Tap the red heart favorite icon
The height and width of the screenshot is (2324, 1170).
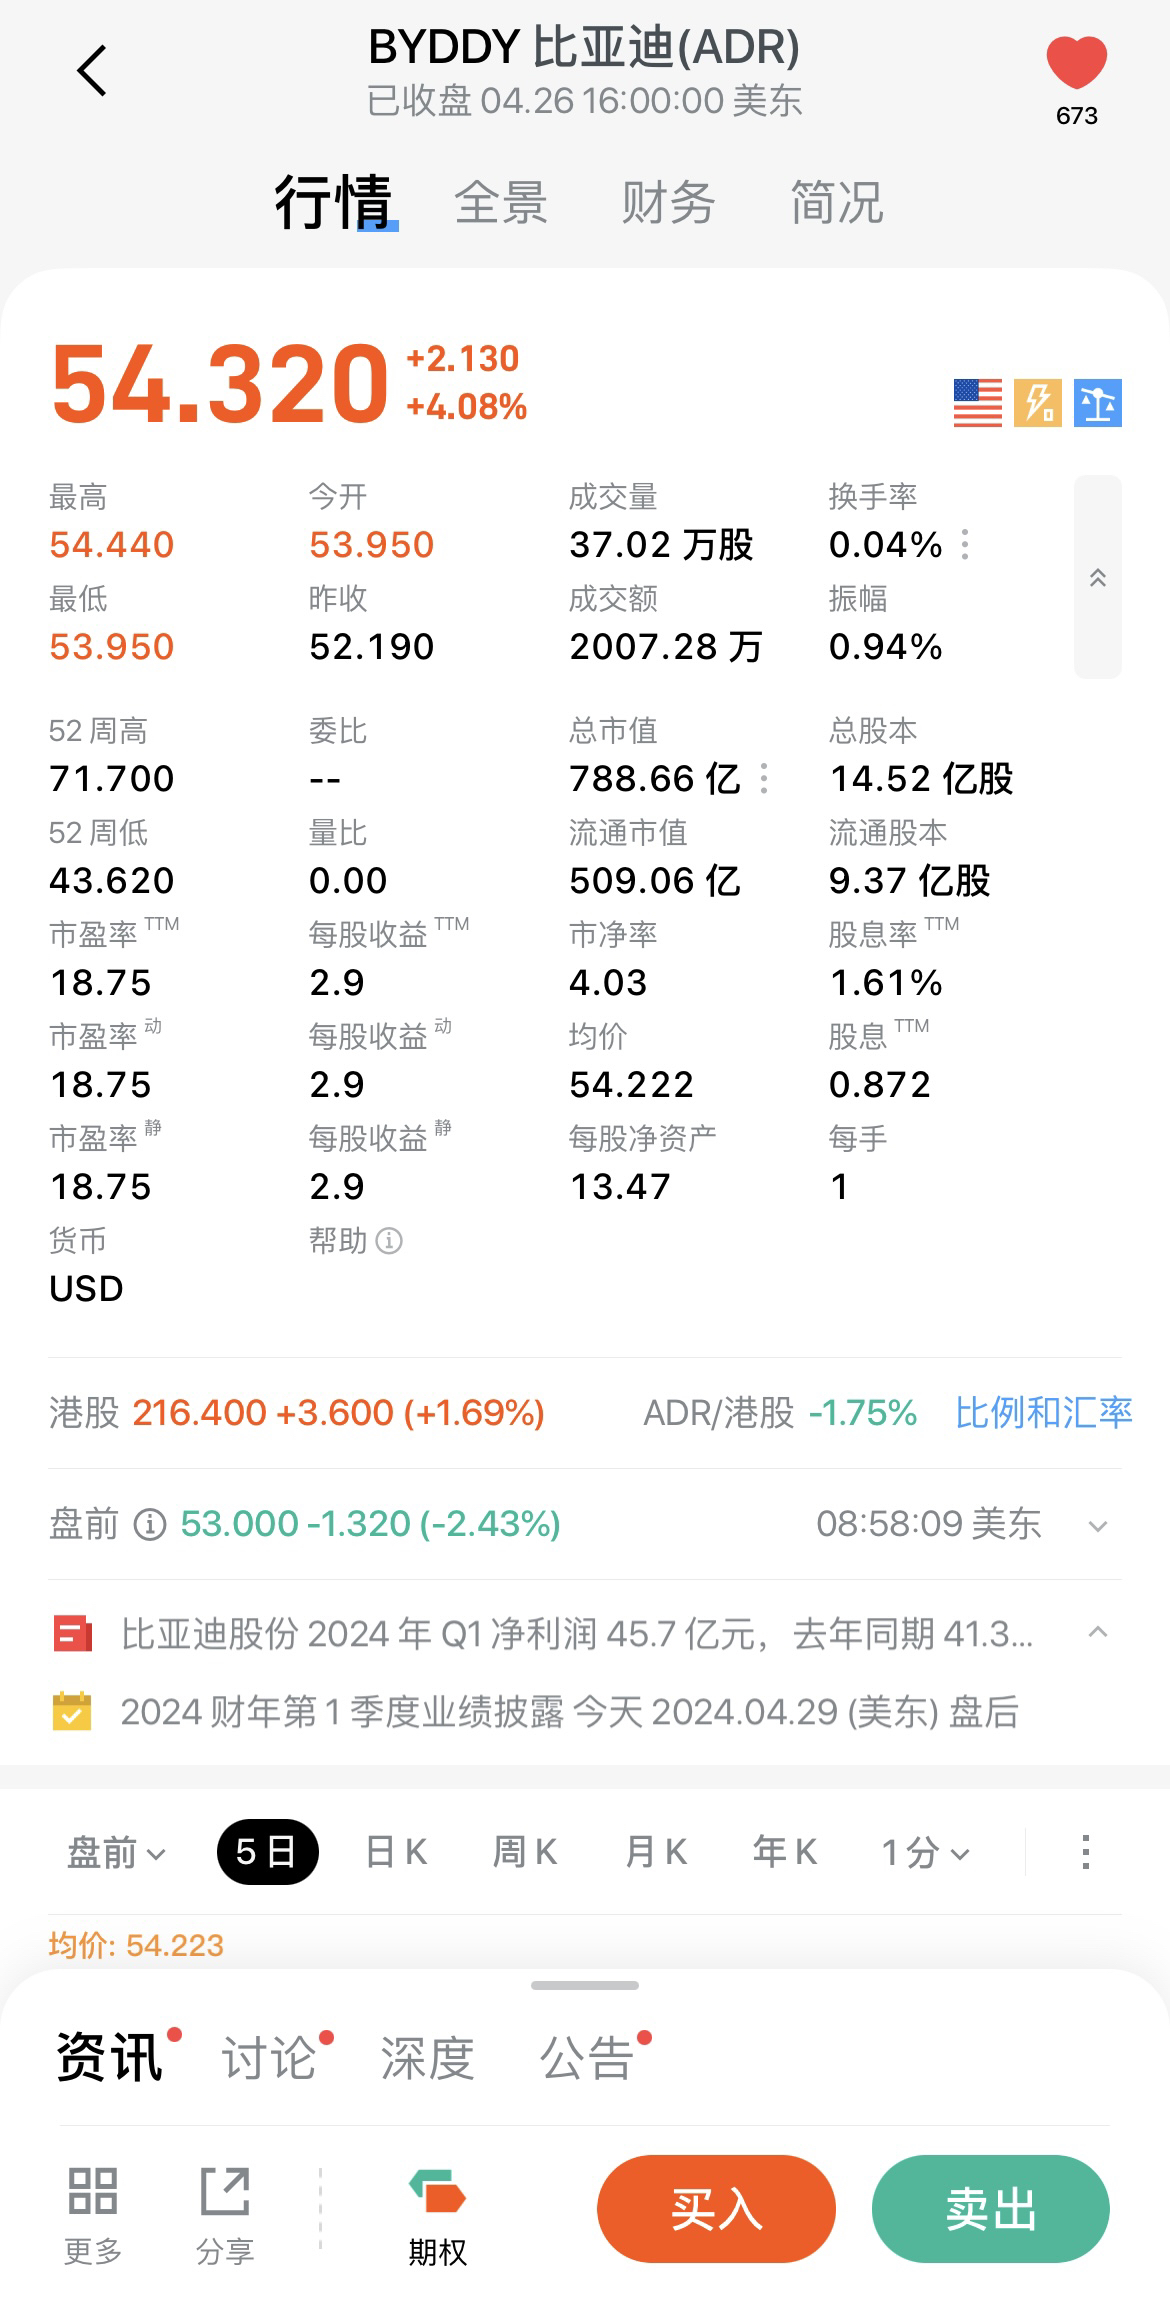(x=1076, y=62)
